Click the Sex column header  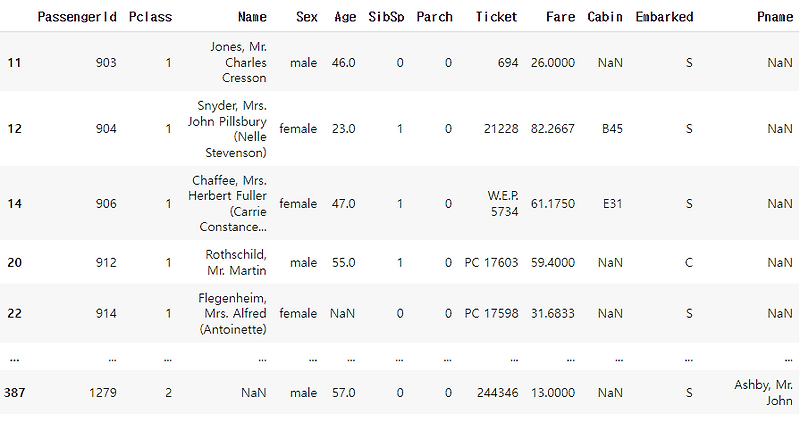point(307,17)
